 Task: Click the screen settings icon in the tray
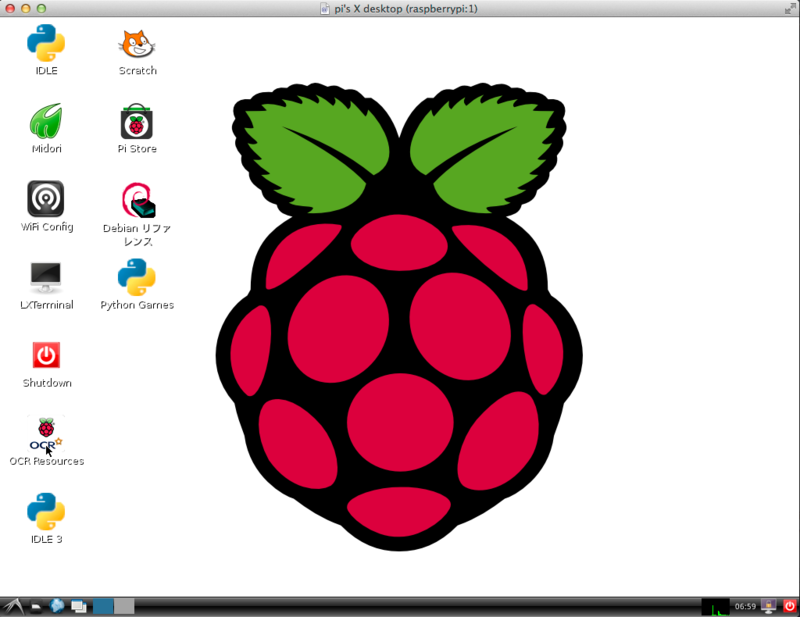pos(768,605)
